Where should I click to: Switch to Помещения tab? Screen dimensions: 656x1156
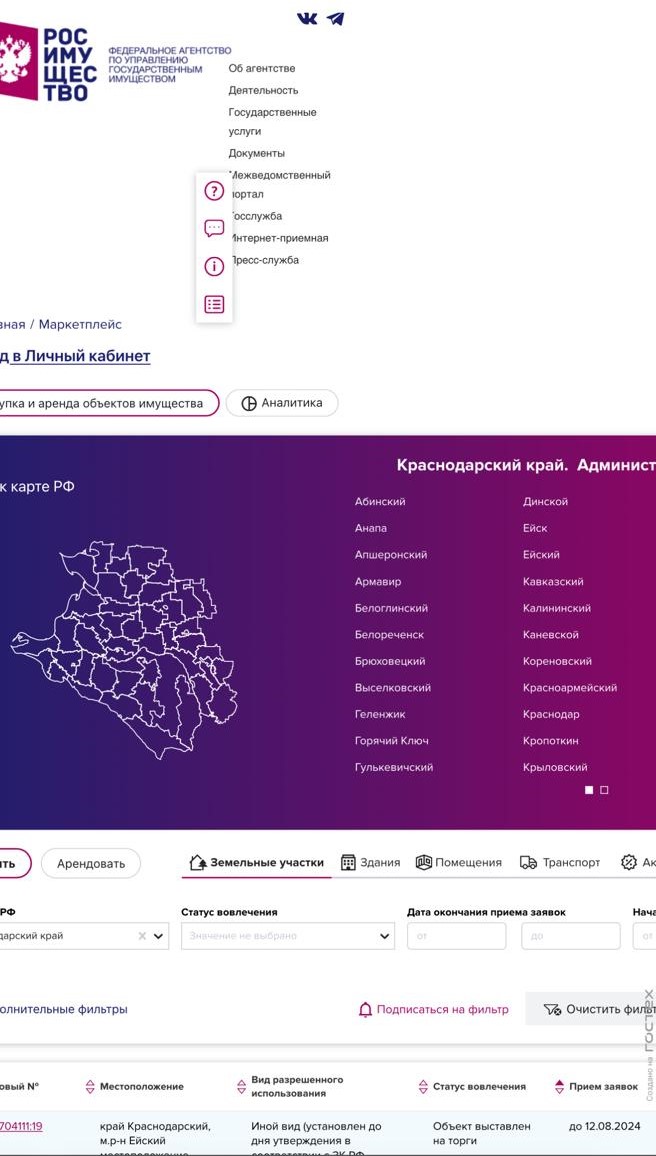point(458,862)
